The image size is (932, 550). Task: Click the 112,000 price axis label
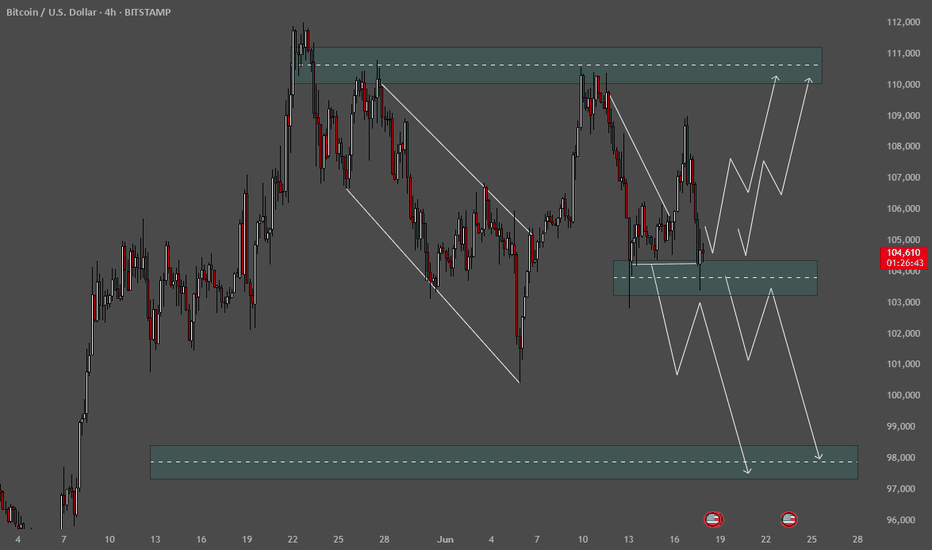[x=903, y=22]
